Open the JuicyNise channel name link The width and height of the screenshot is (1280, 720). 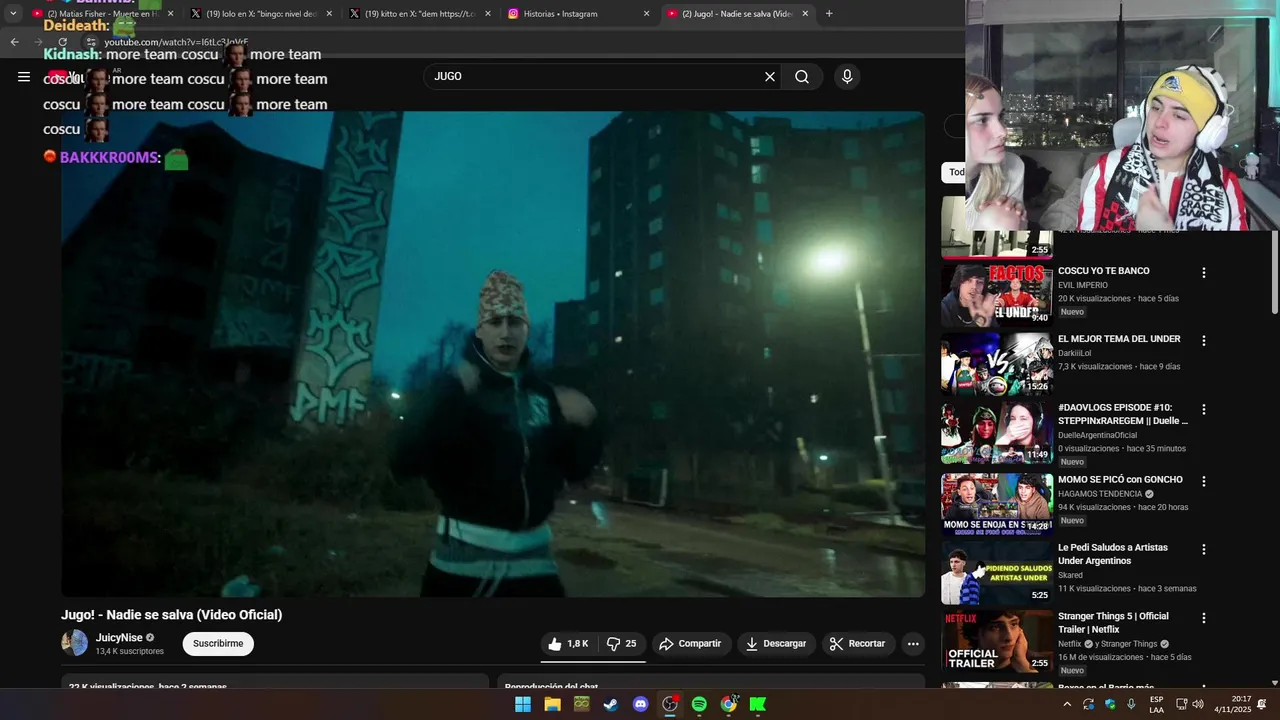(x=119, y=638)
